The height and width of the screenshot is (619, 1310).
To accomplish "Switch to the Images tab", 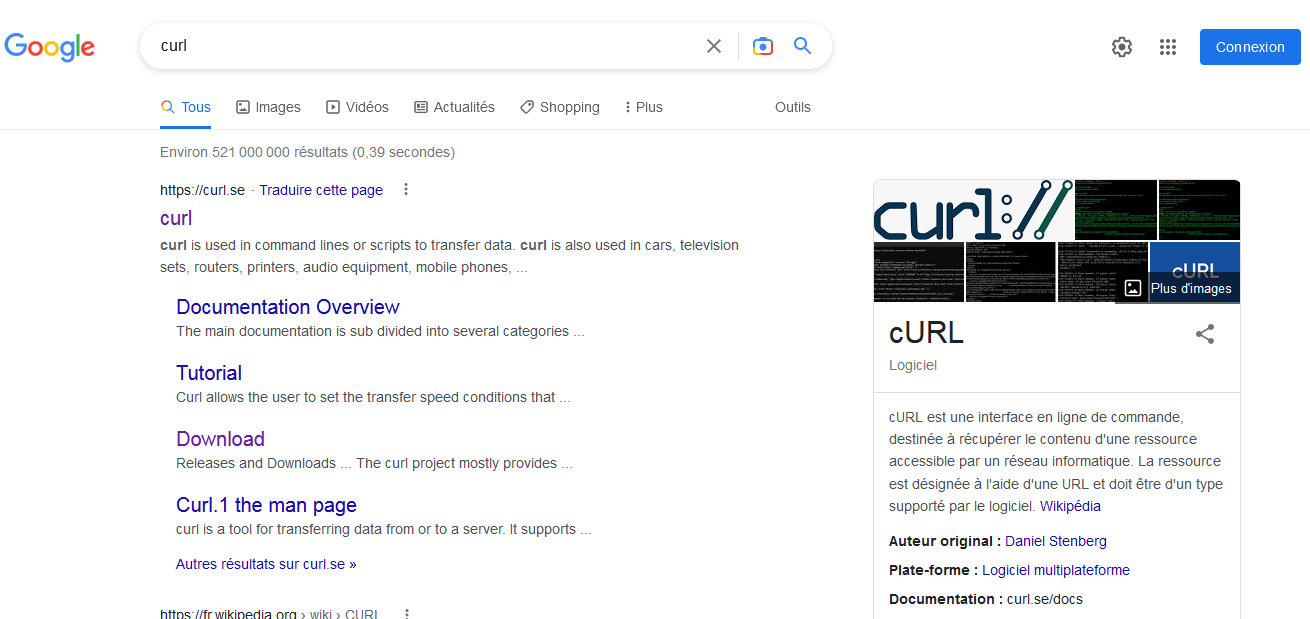I will (268, 107).
